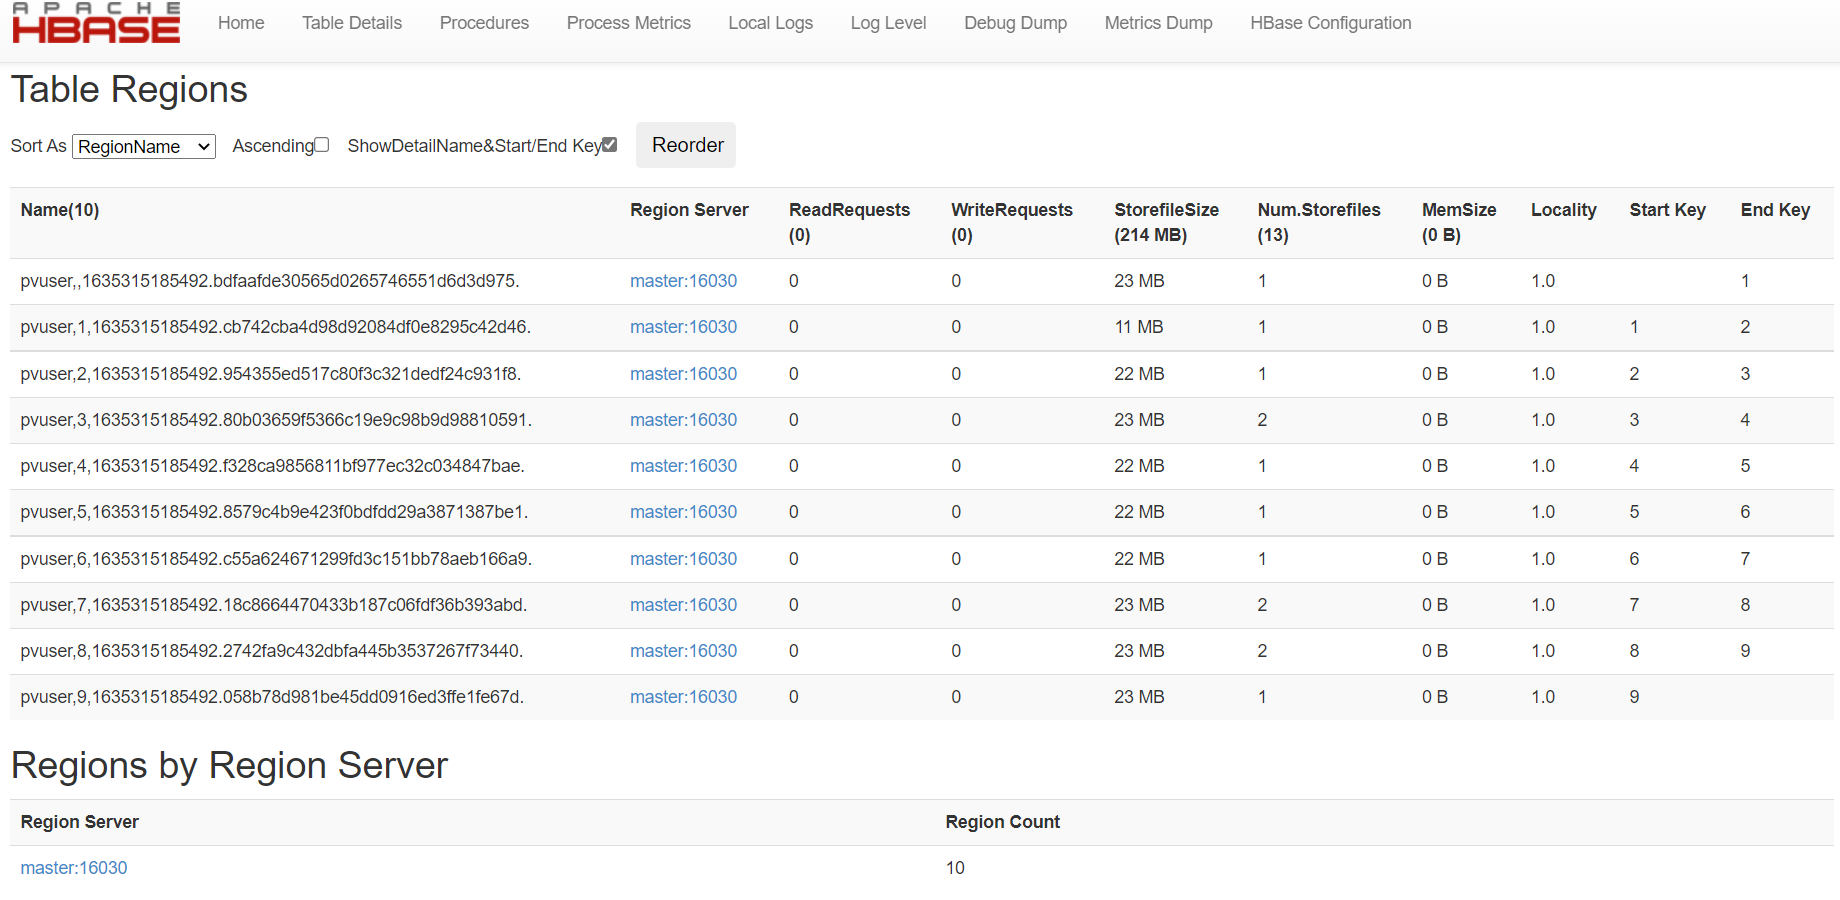Select region name pvuser,6 ending b166a9
The width and height of the screenshot is (1840, 900).
pos(276,559)
